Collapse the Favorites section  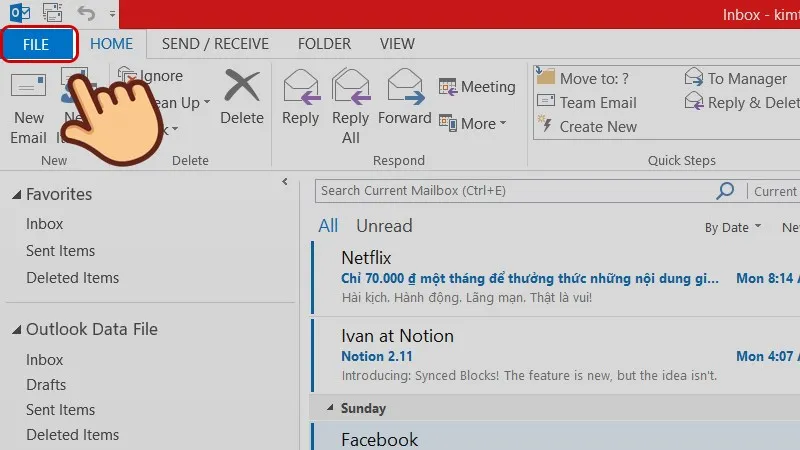[x=17, y=194]
